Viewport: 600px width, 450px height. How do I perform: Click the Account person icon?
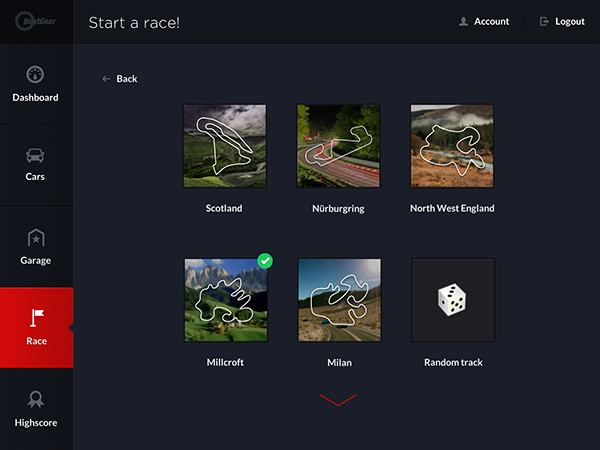point(463,21)
